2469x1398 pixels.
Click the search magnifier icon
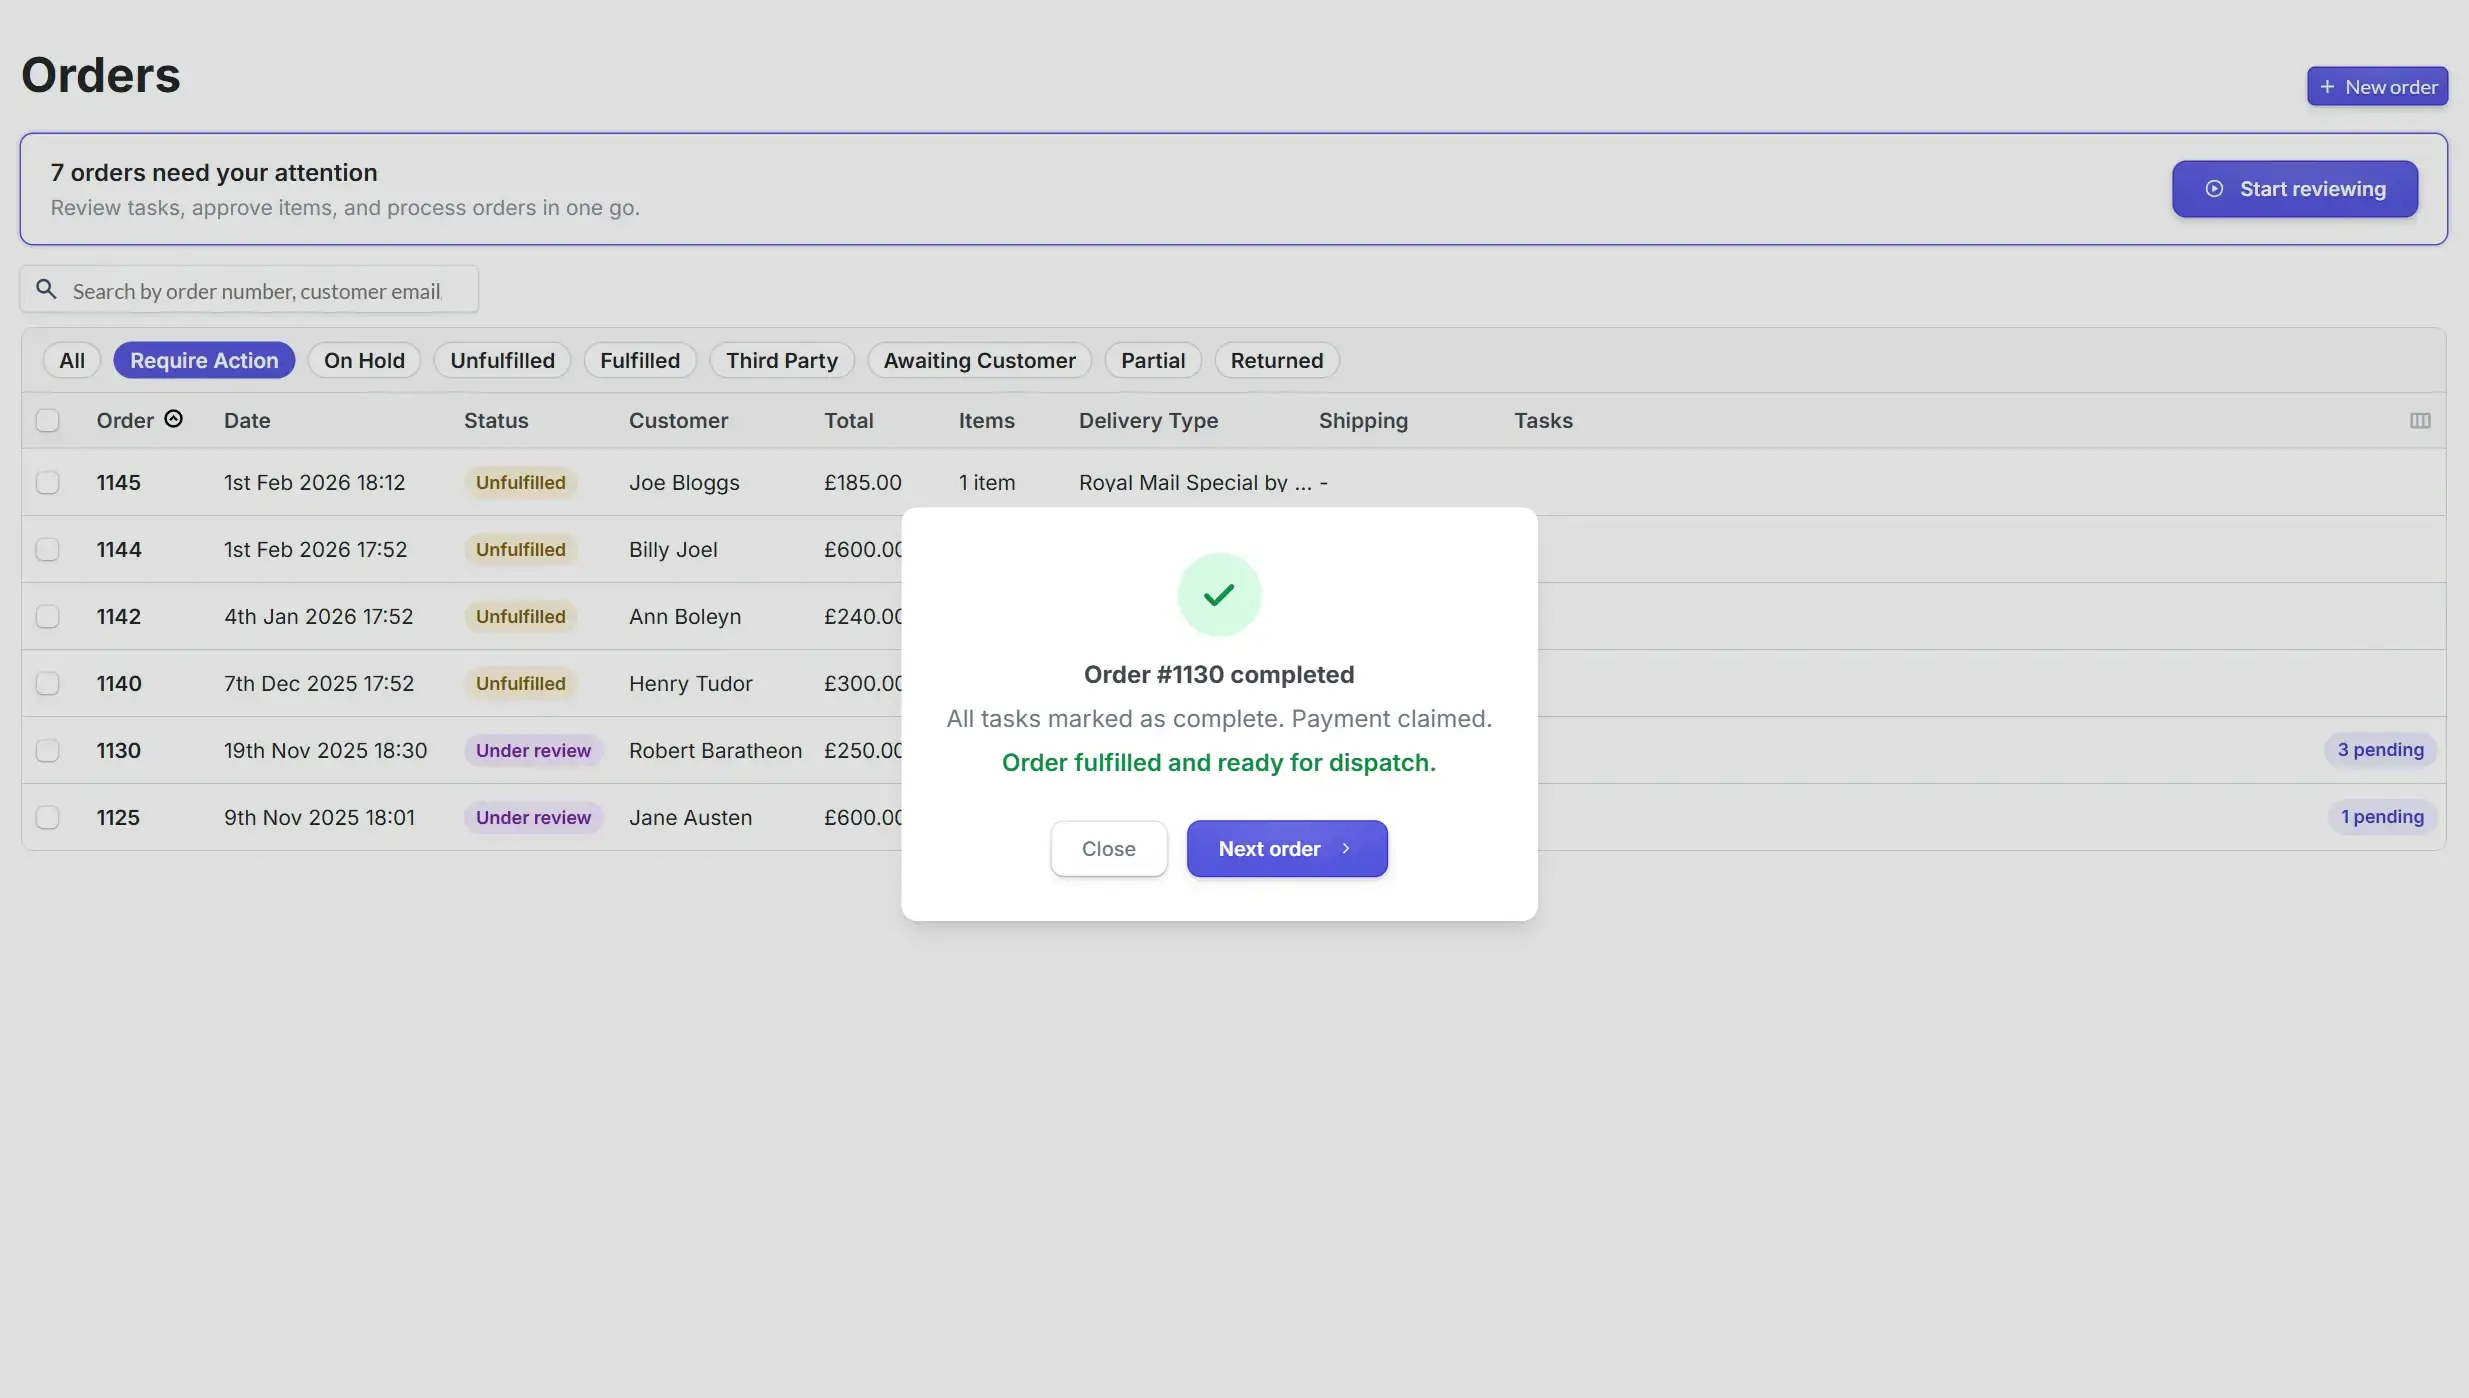tap(46, 289)
